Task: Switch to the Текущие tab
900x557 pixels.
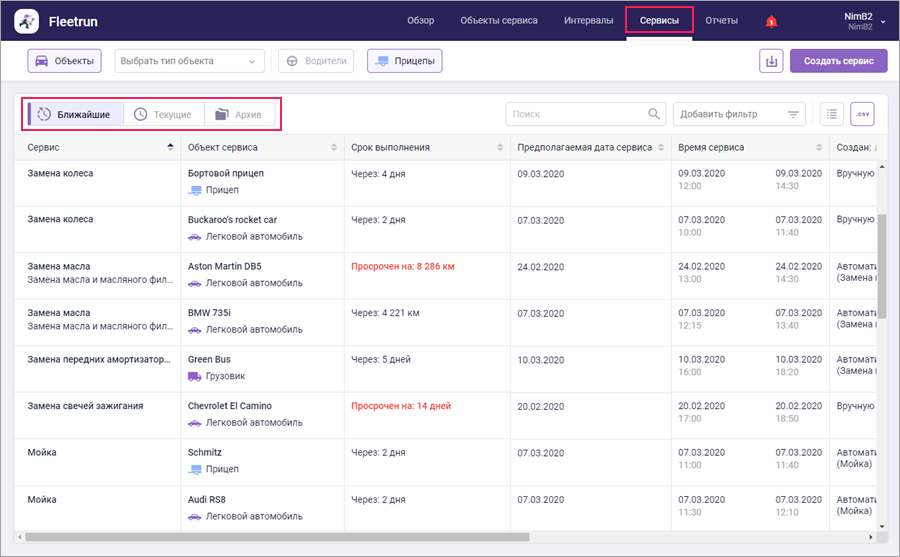Action: pyautogui.click(x=164, y=114)
